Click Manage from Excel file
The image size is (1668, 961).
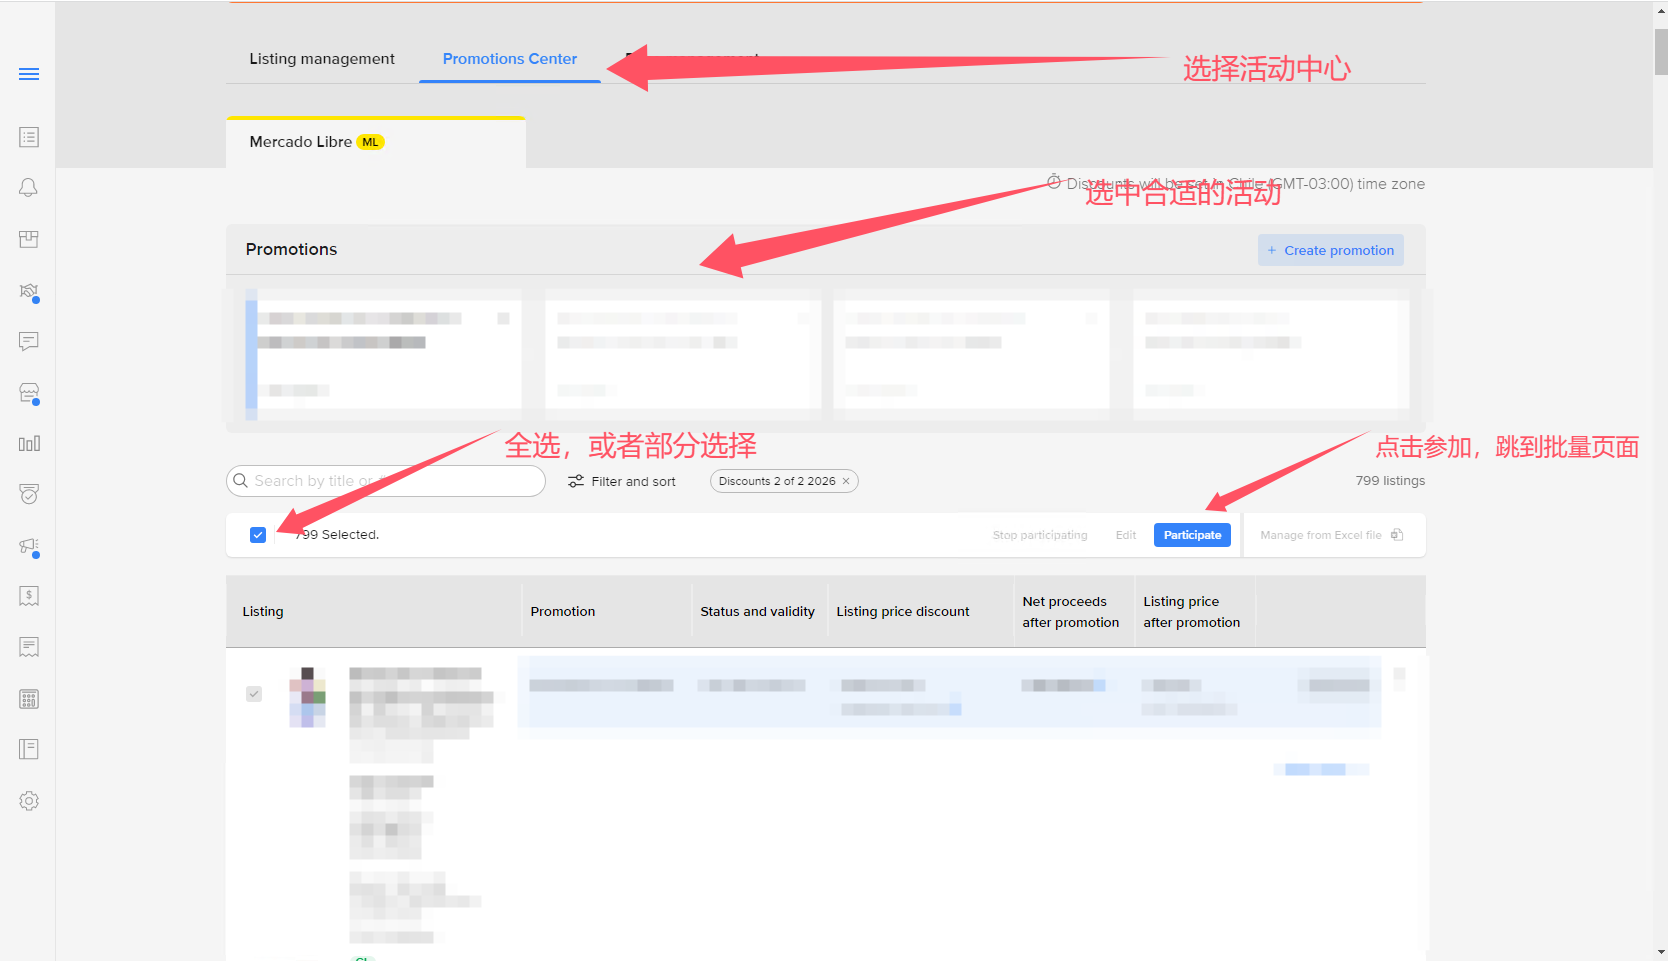(1331, 535)
